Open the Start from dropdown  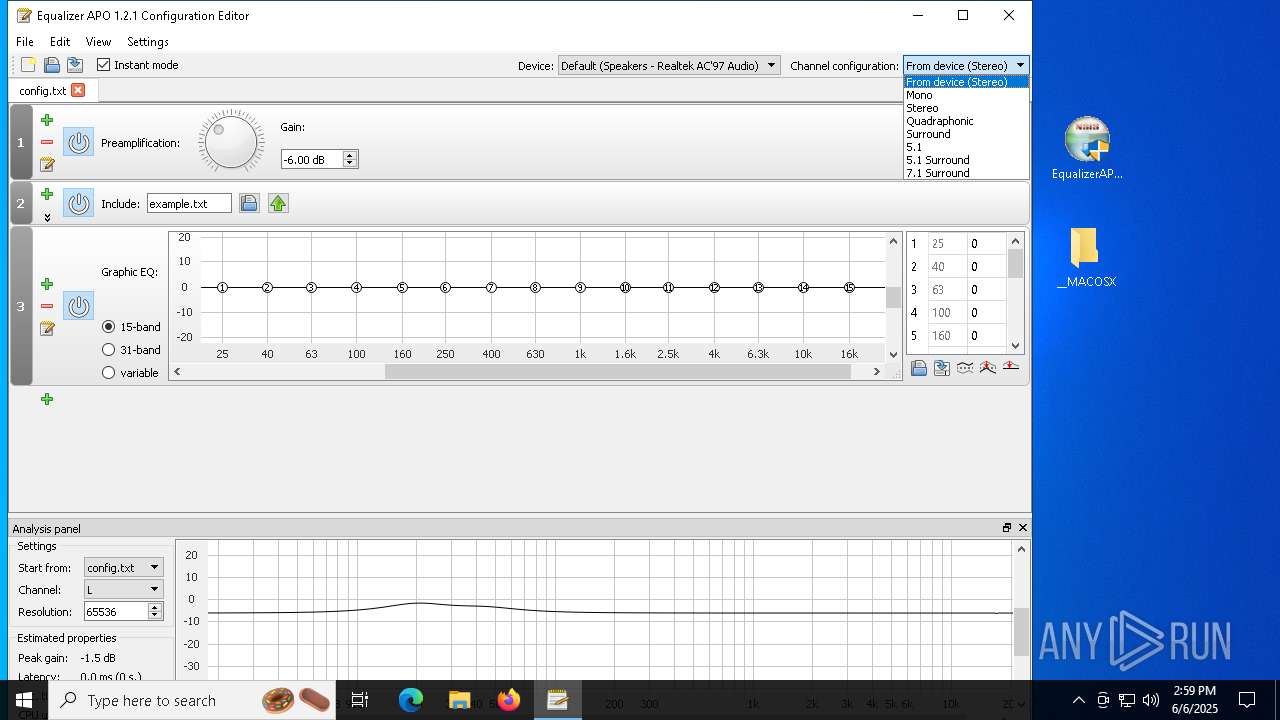click(123, 567)
